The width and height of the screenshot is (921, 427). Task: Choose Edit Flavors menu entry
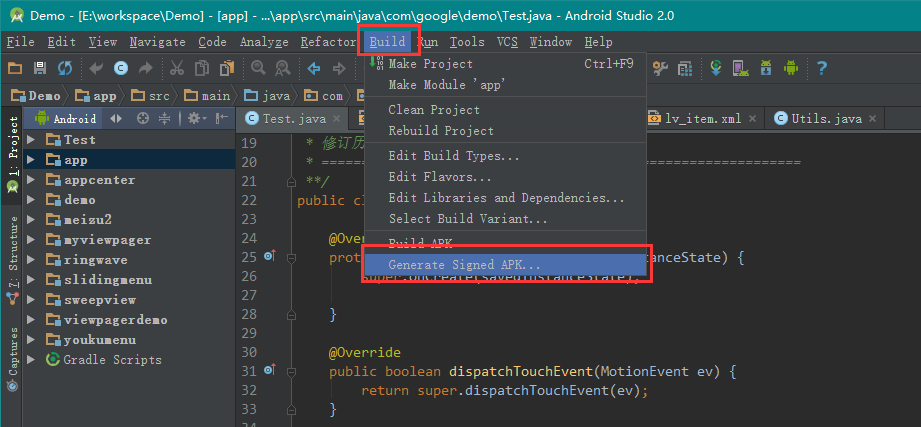point(505,177)
